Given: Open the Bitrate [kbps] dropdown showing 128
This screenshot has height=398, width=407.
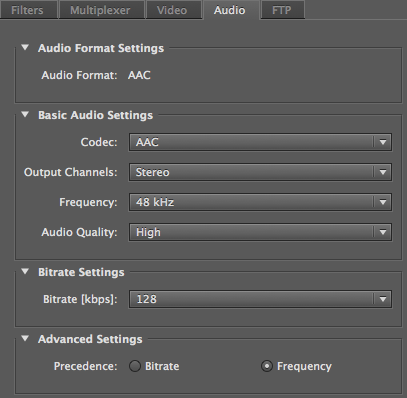Looking at the screenshot, I should (260, 299).
